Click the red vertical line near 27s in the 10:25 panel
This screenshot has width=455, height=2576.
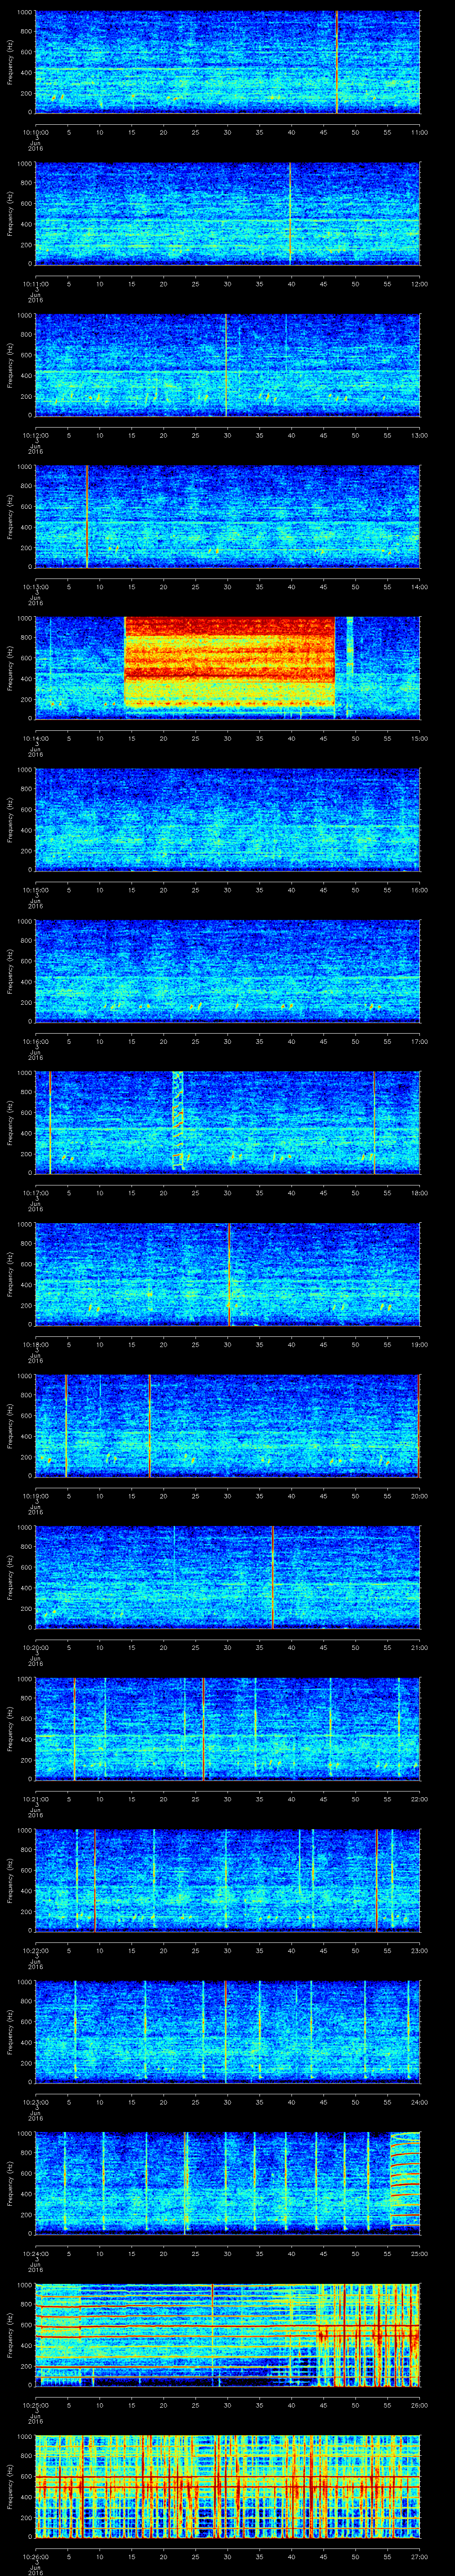click(x=212, y=2334)
